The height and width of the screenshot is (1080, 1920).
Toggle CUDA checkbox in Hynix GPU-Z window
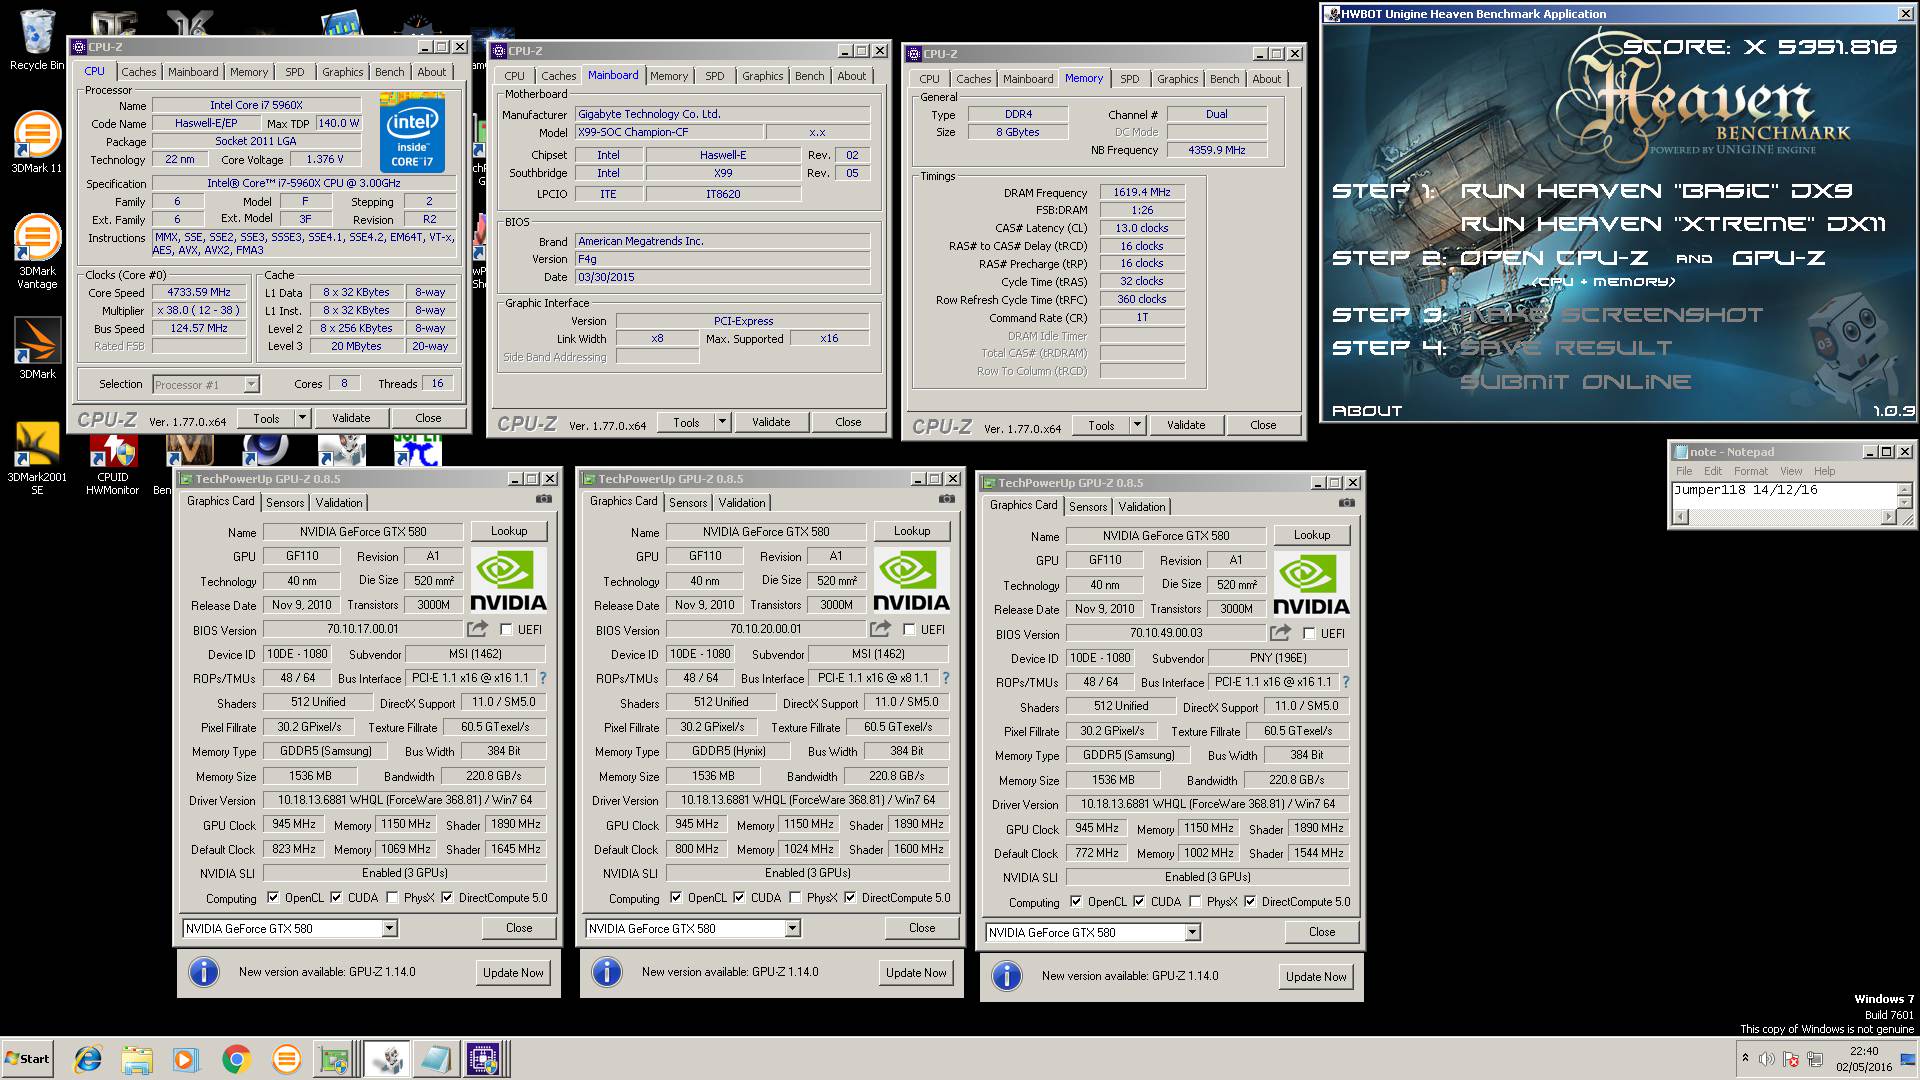[739, 898]
